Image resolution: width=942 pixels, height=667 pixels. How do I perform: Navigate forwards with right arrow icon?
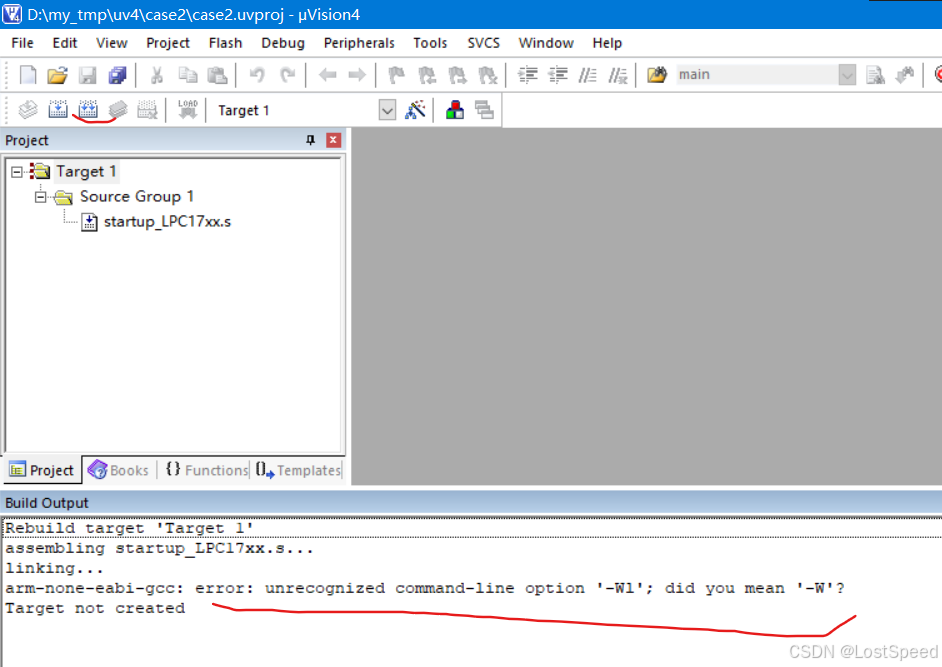(357, 75)
